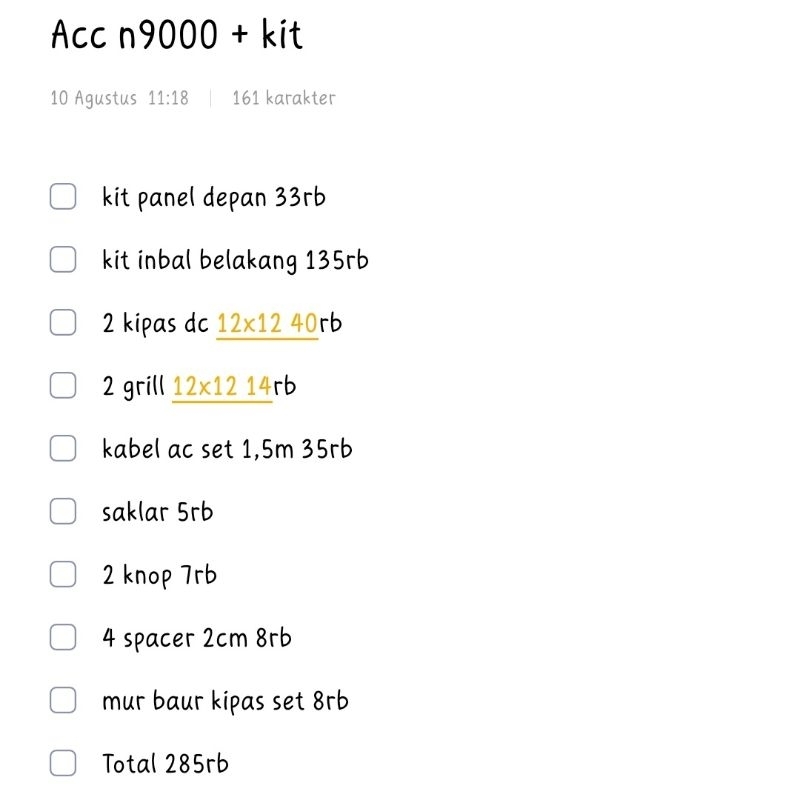Click the 'saklar 5rb' item text
800x800 pixels.
click(157, 512)
